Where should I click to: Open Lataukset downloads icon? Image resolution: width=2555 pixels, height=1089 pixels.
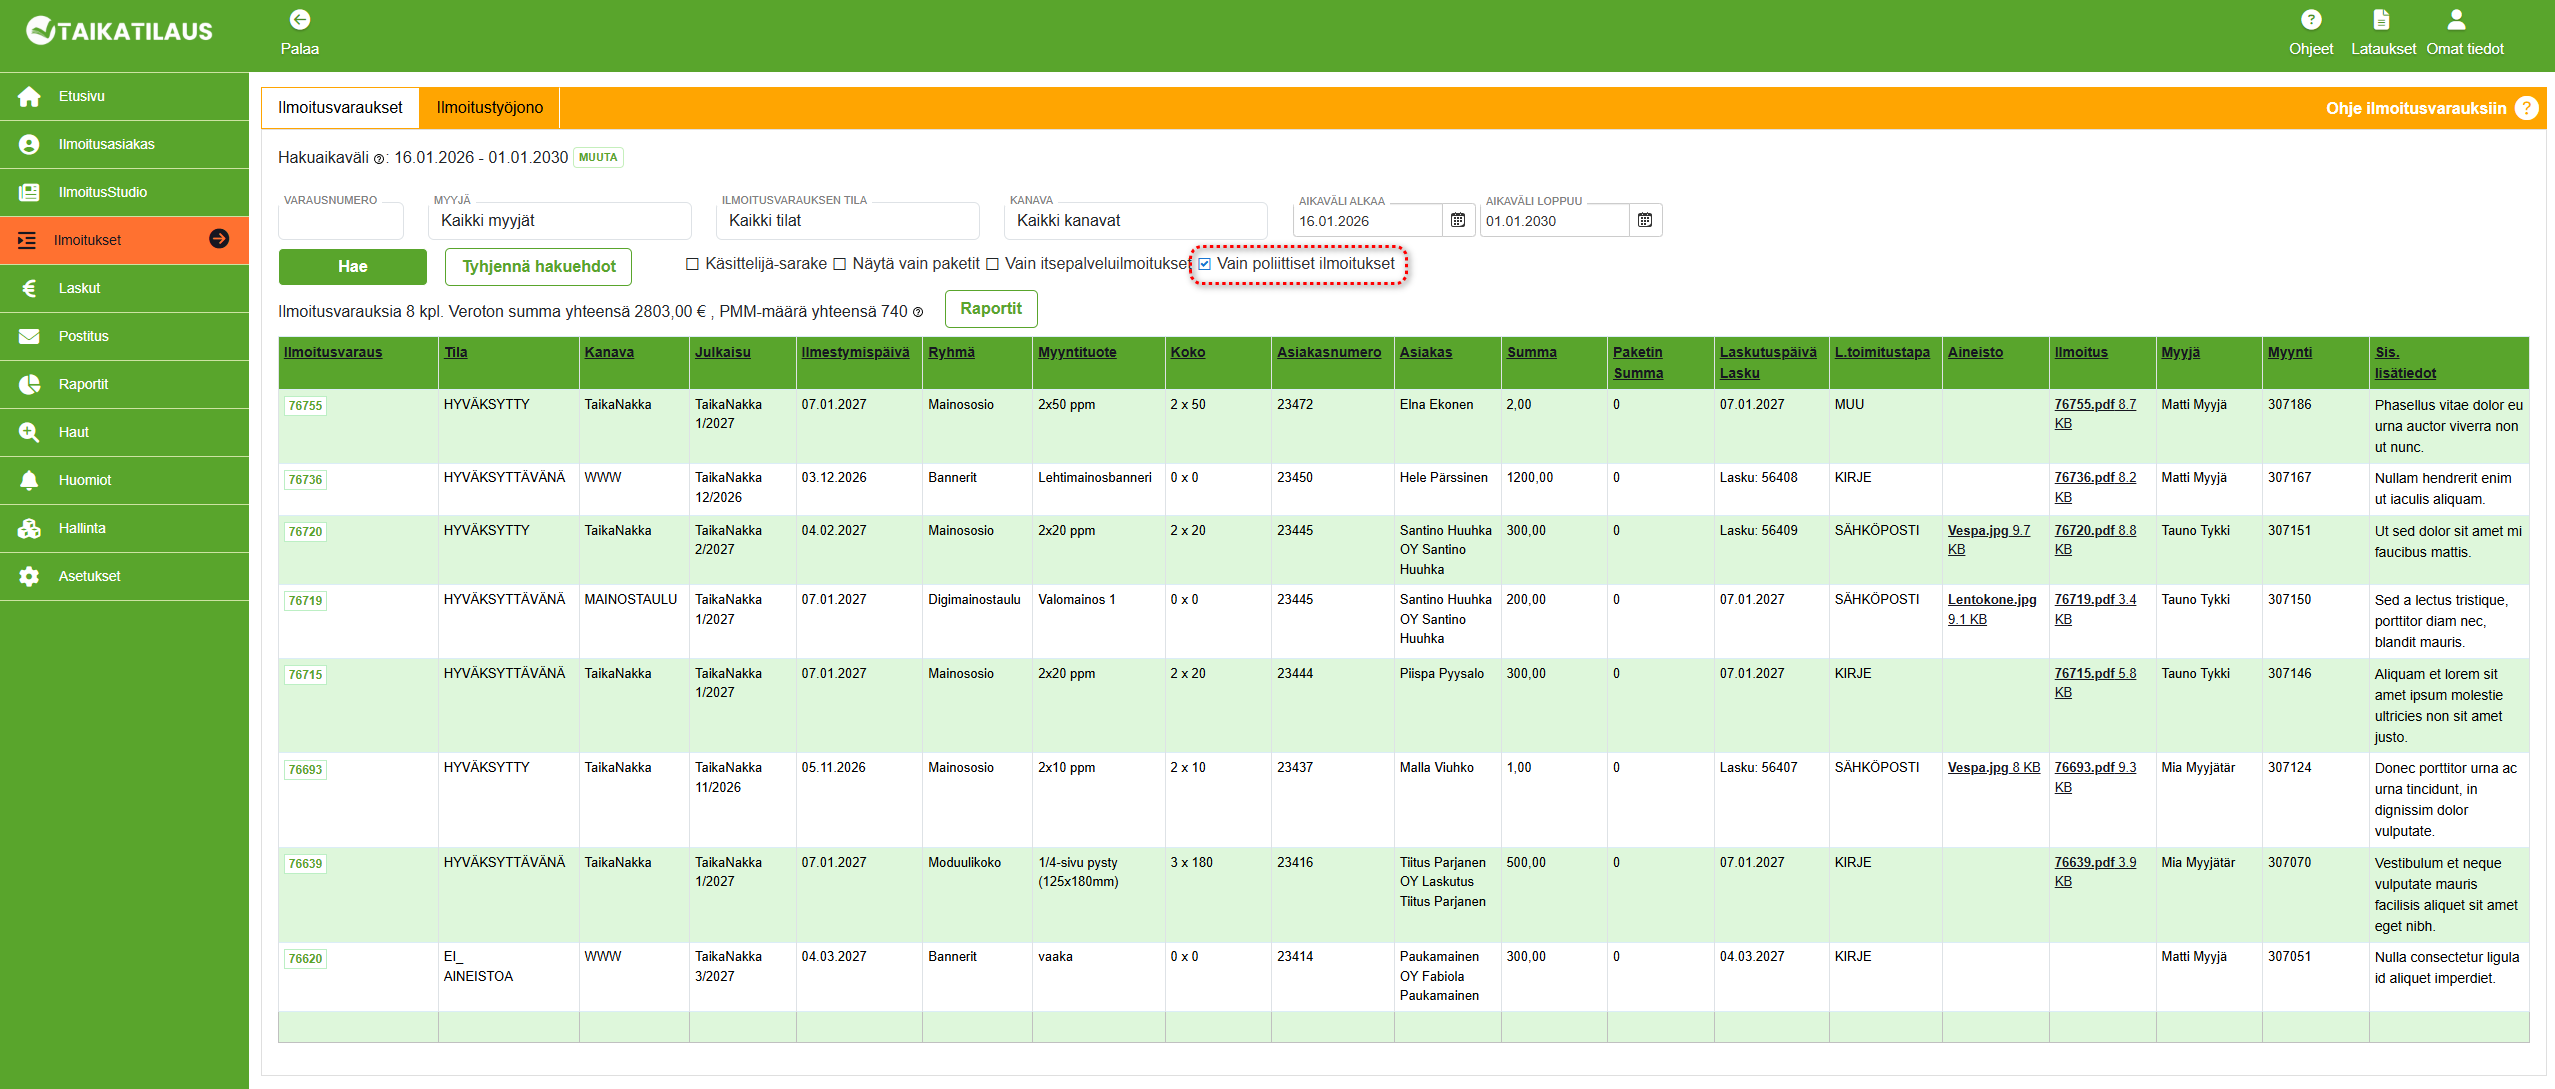pos(2382,20)
